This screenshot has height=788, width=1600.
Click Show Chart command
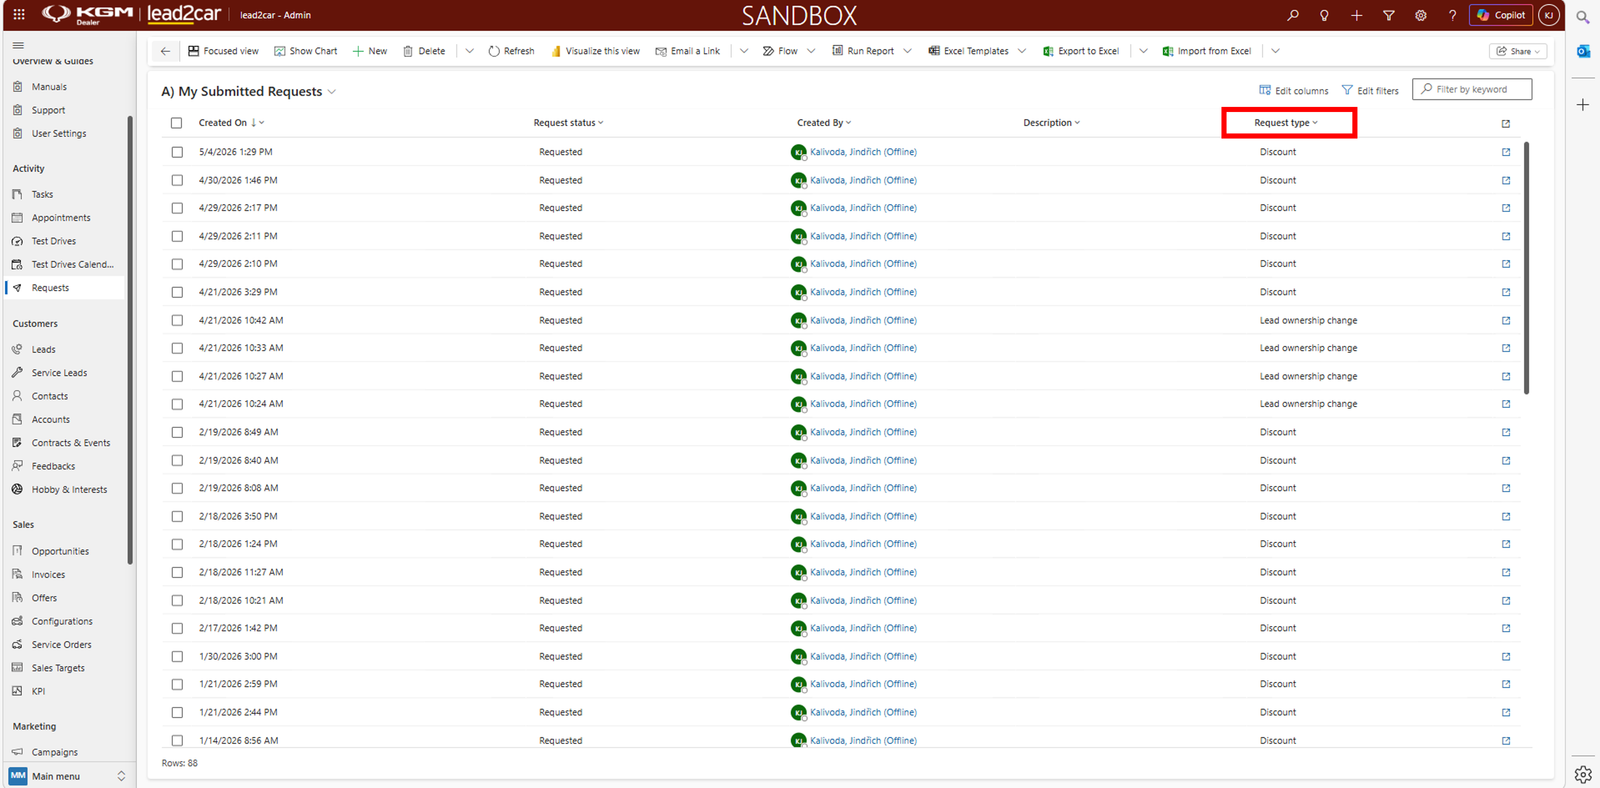tap(306, 51)
